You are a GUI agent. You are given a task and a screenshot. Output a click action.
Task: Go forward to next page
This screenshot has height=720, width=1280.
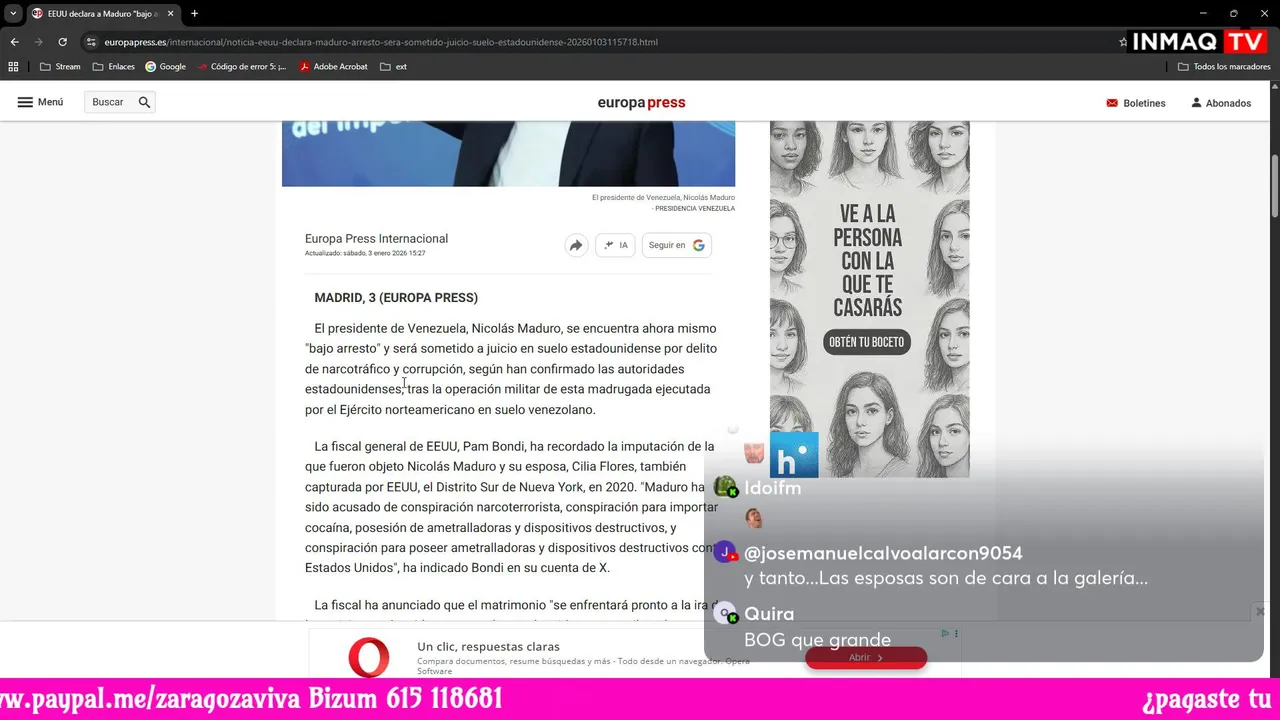(38, 42)
